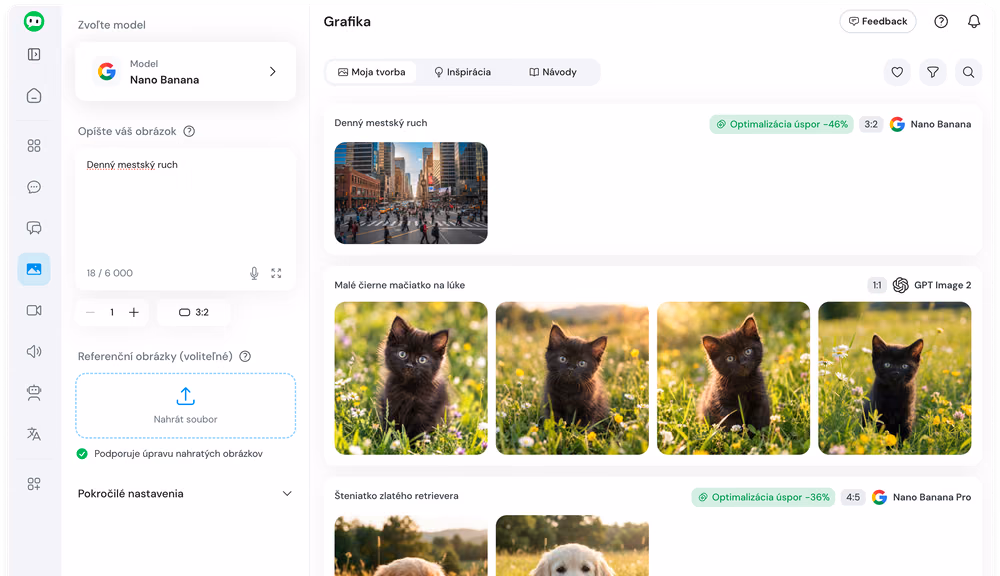The height and width of the screenshot is (576, 1000).
Task: Open the add-apps grid plus icon
Action: coord(34,484)
